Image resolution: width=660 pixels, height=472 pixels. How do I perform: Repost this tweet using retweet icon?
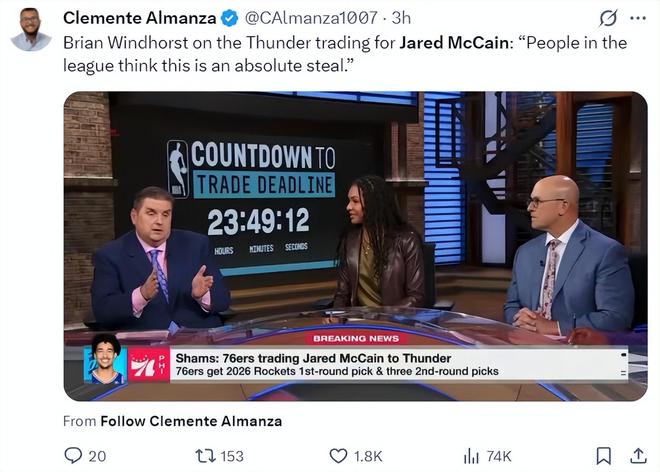click(x=205, y=456)
